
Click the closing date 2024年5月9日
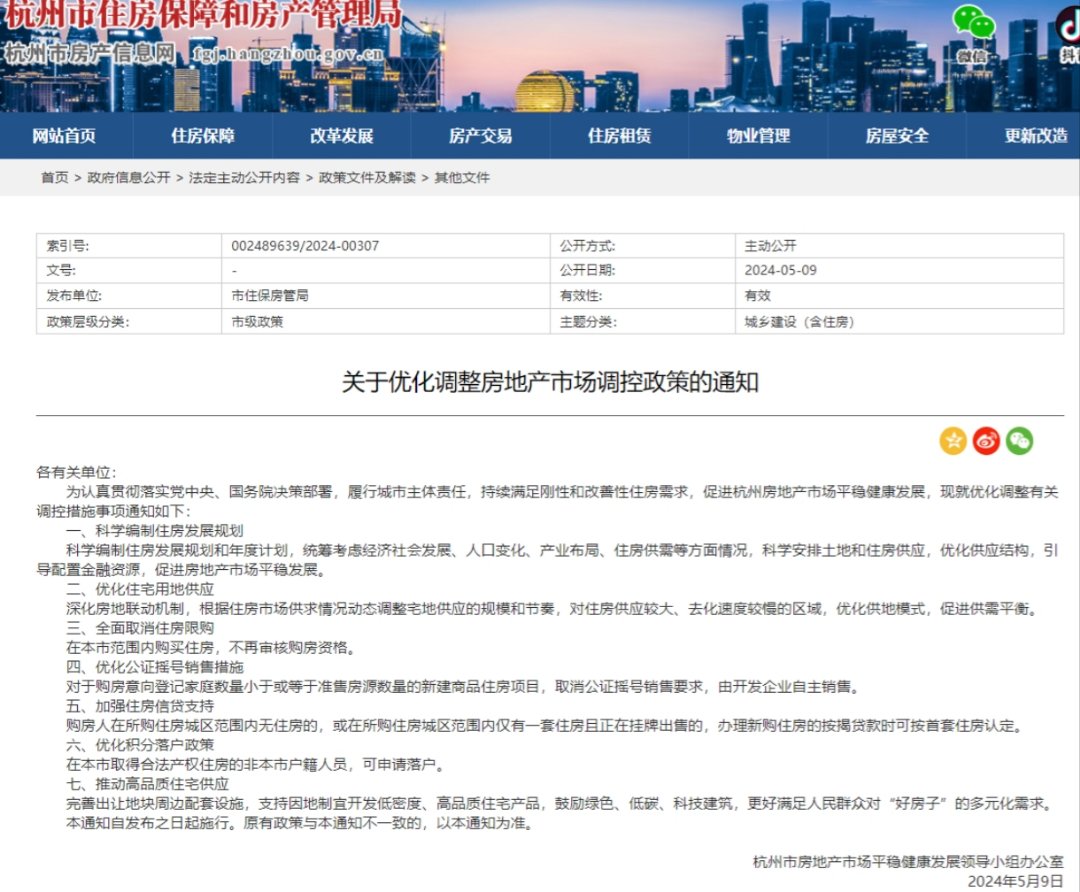click(x=1016, y=882)
